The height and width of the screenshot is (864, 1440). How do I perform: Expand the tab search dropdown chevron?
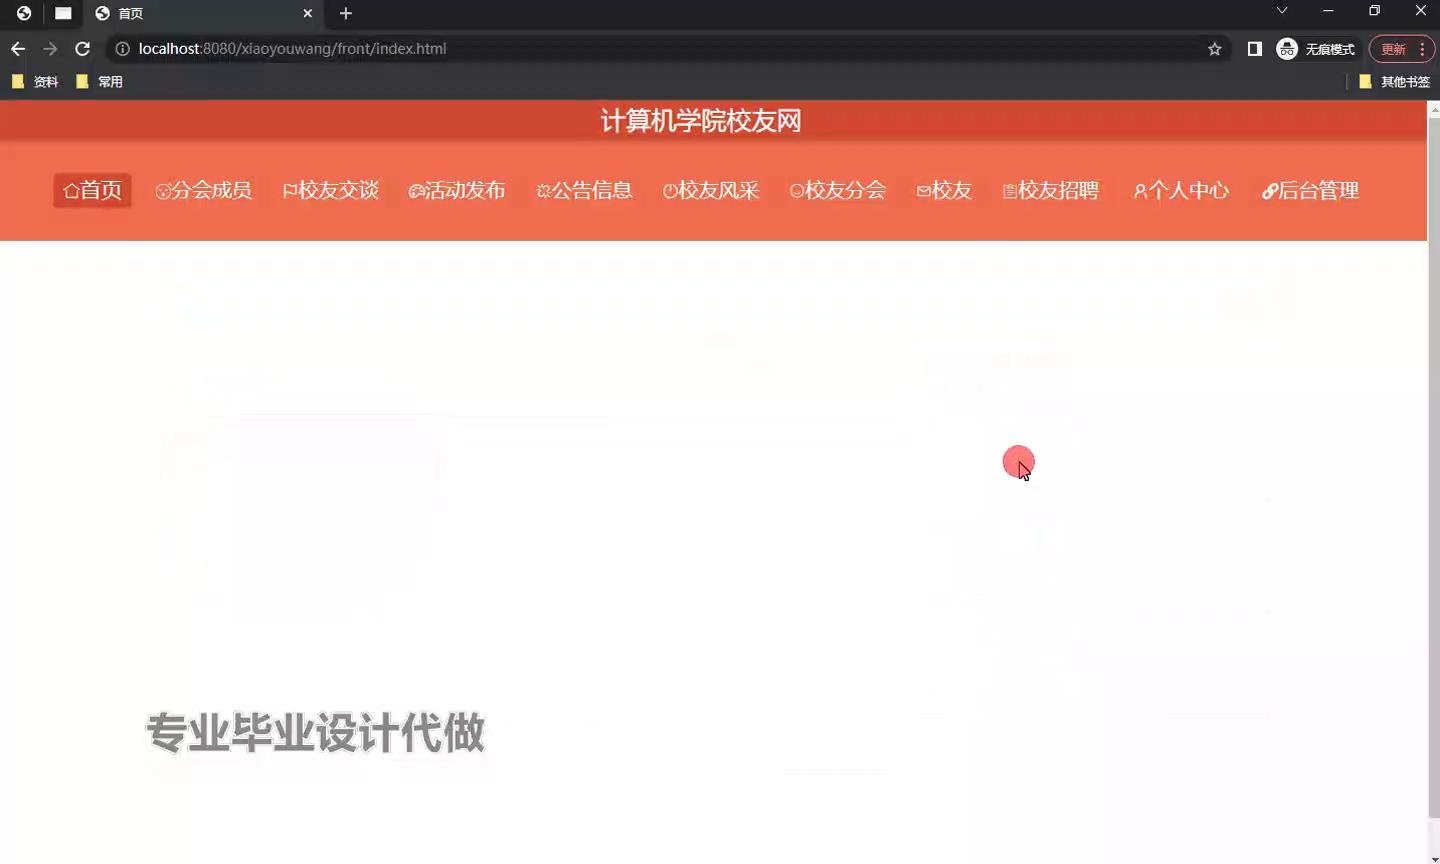[x=1281, y=11]
